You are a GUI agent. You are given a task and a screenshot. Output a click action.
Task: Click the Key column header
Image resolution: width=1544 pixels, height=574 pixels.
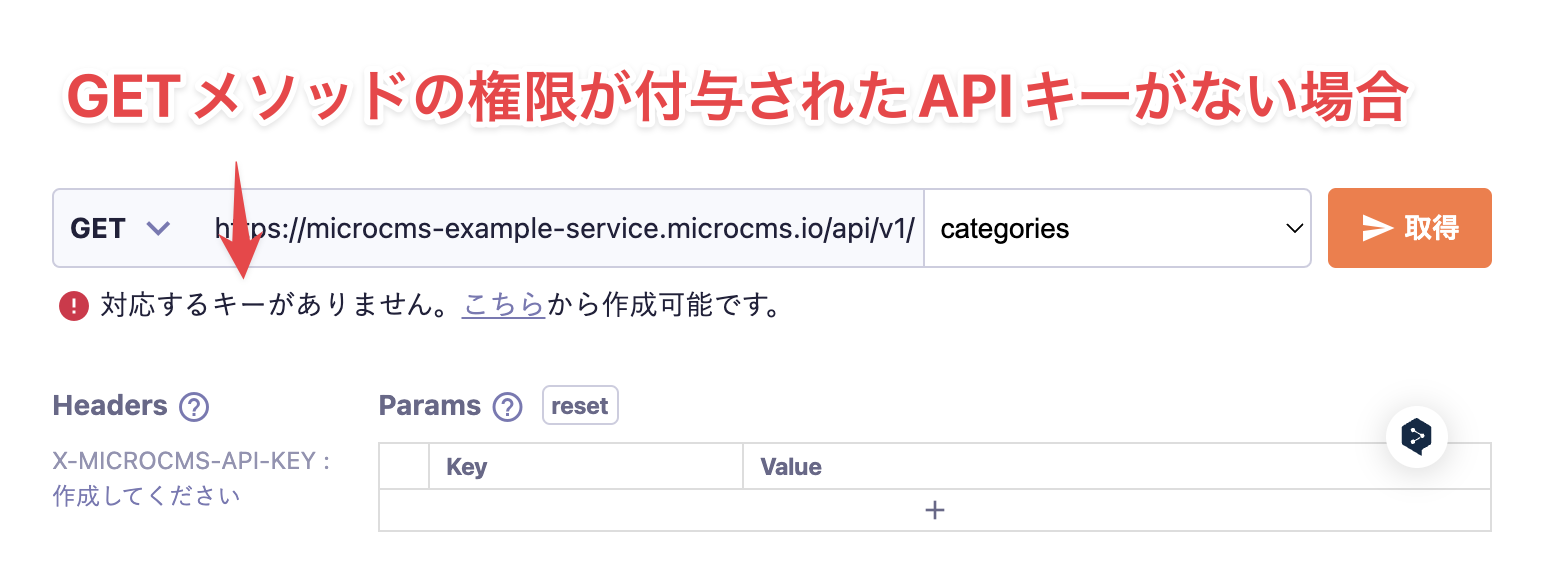click(x=585, y=466)
